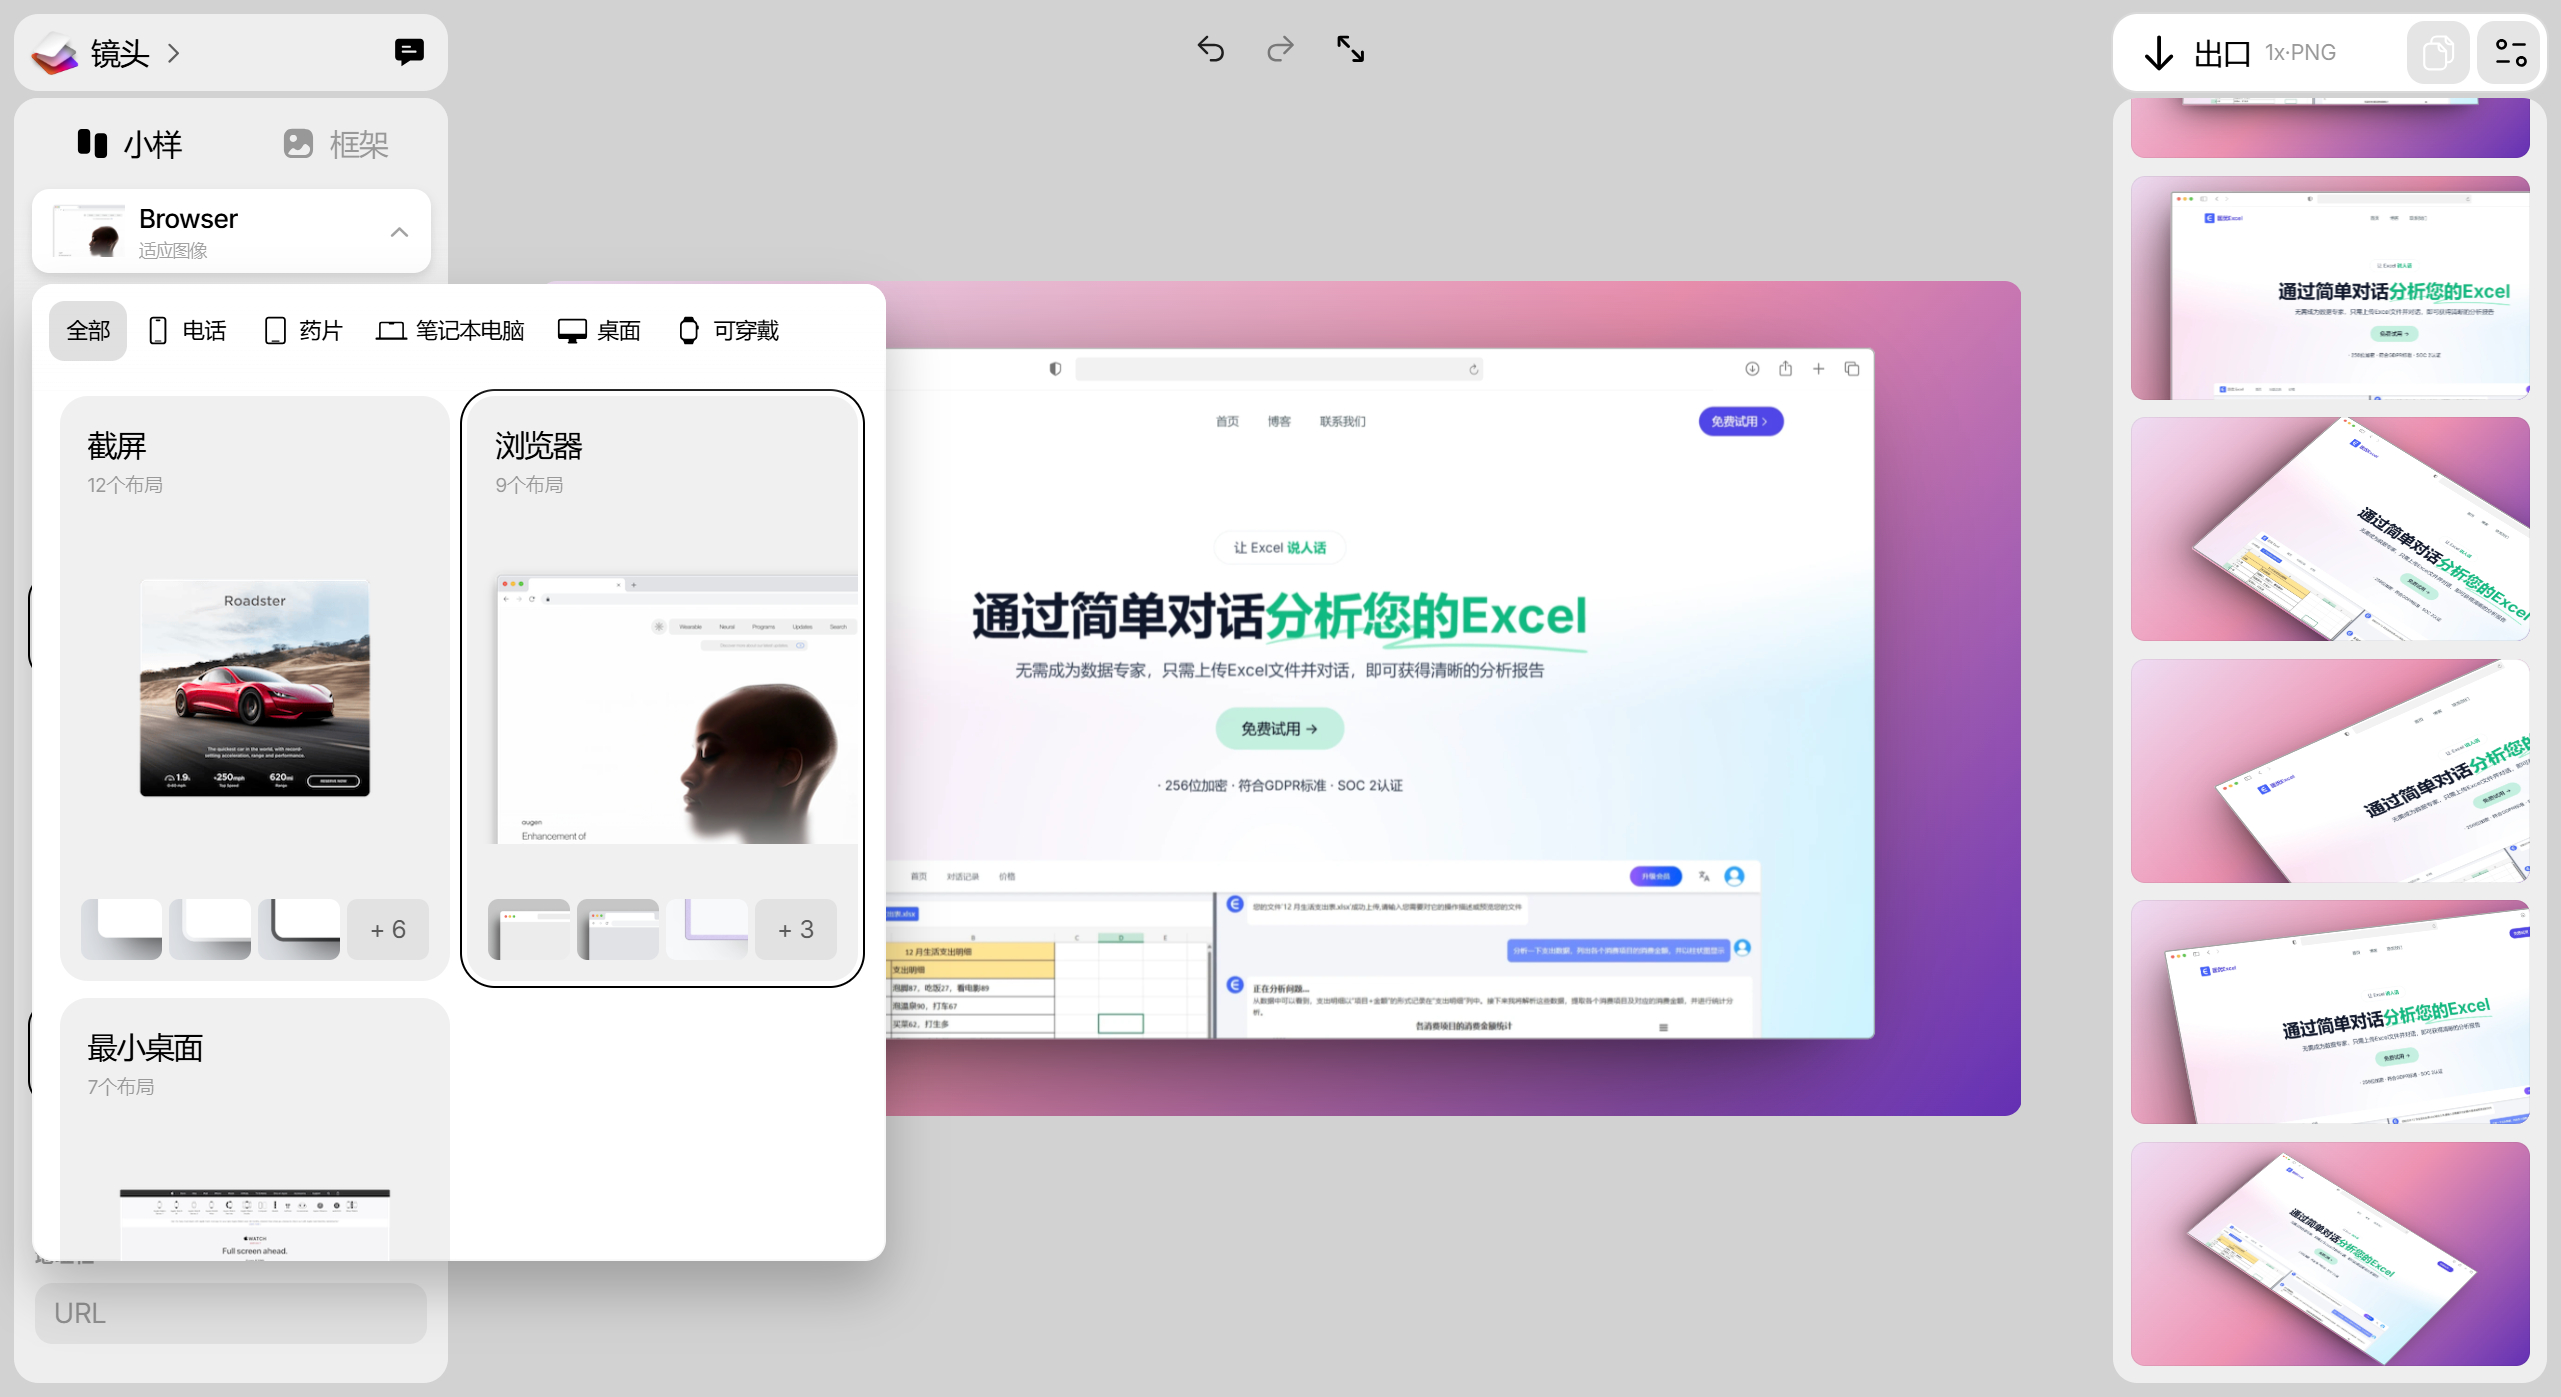Screen dimensions: 2561x1397
Task: Click the download arrow export icon
Action: tap(2158, 52)
